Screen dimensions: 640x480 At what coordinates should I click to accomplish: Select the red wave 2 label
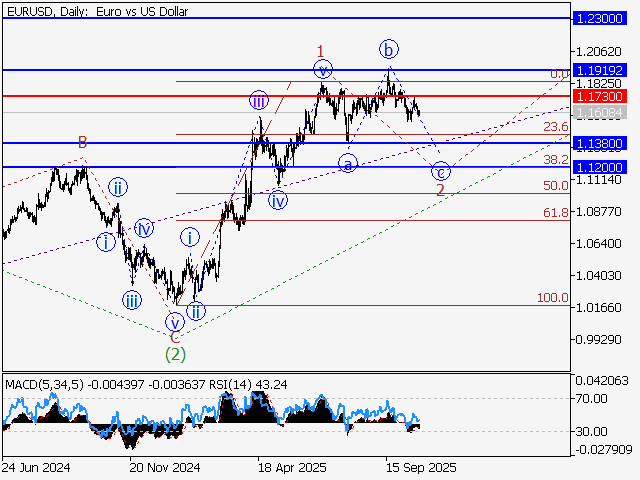[x=439, y=190]
